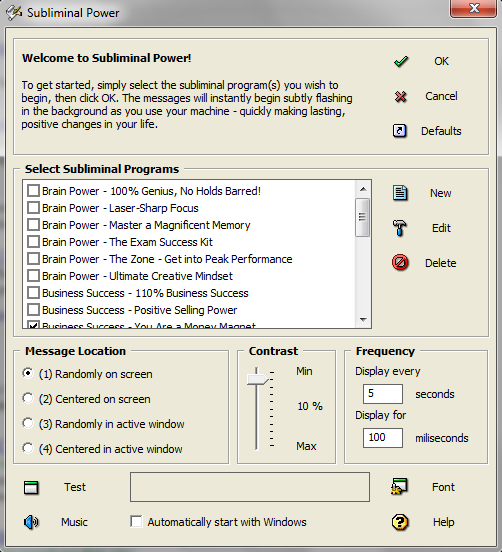Open the Music label option
Screen dimensions: 502x552
pyautogui.click(x=74, y=522)
